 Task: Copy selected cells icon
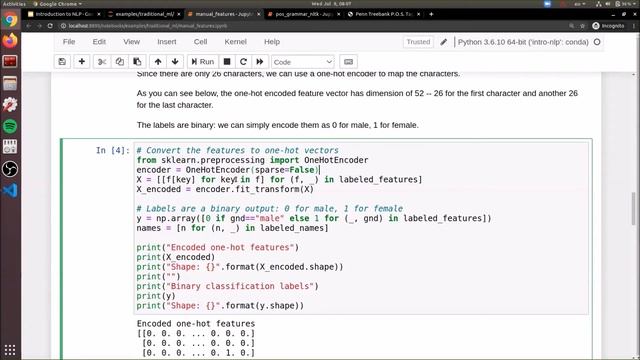tap(120, 62)
